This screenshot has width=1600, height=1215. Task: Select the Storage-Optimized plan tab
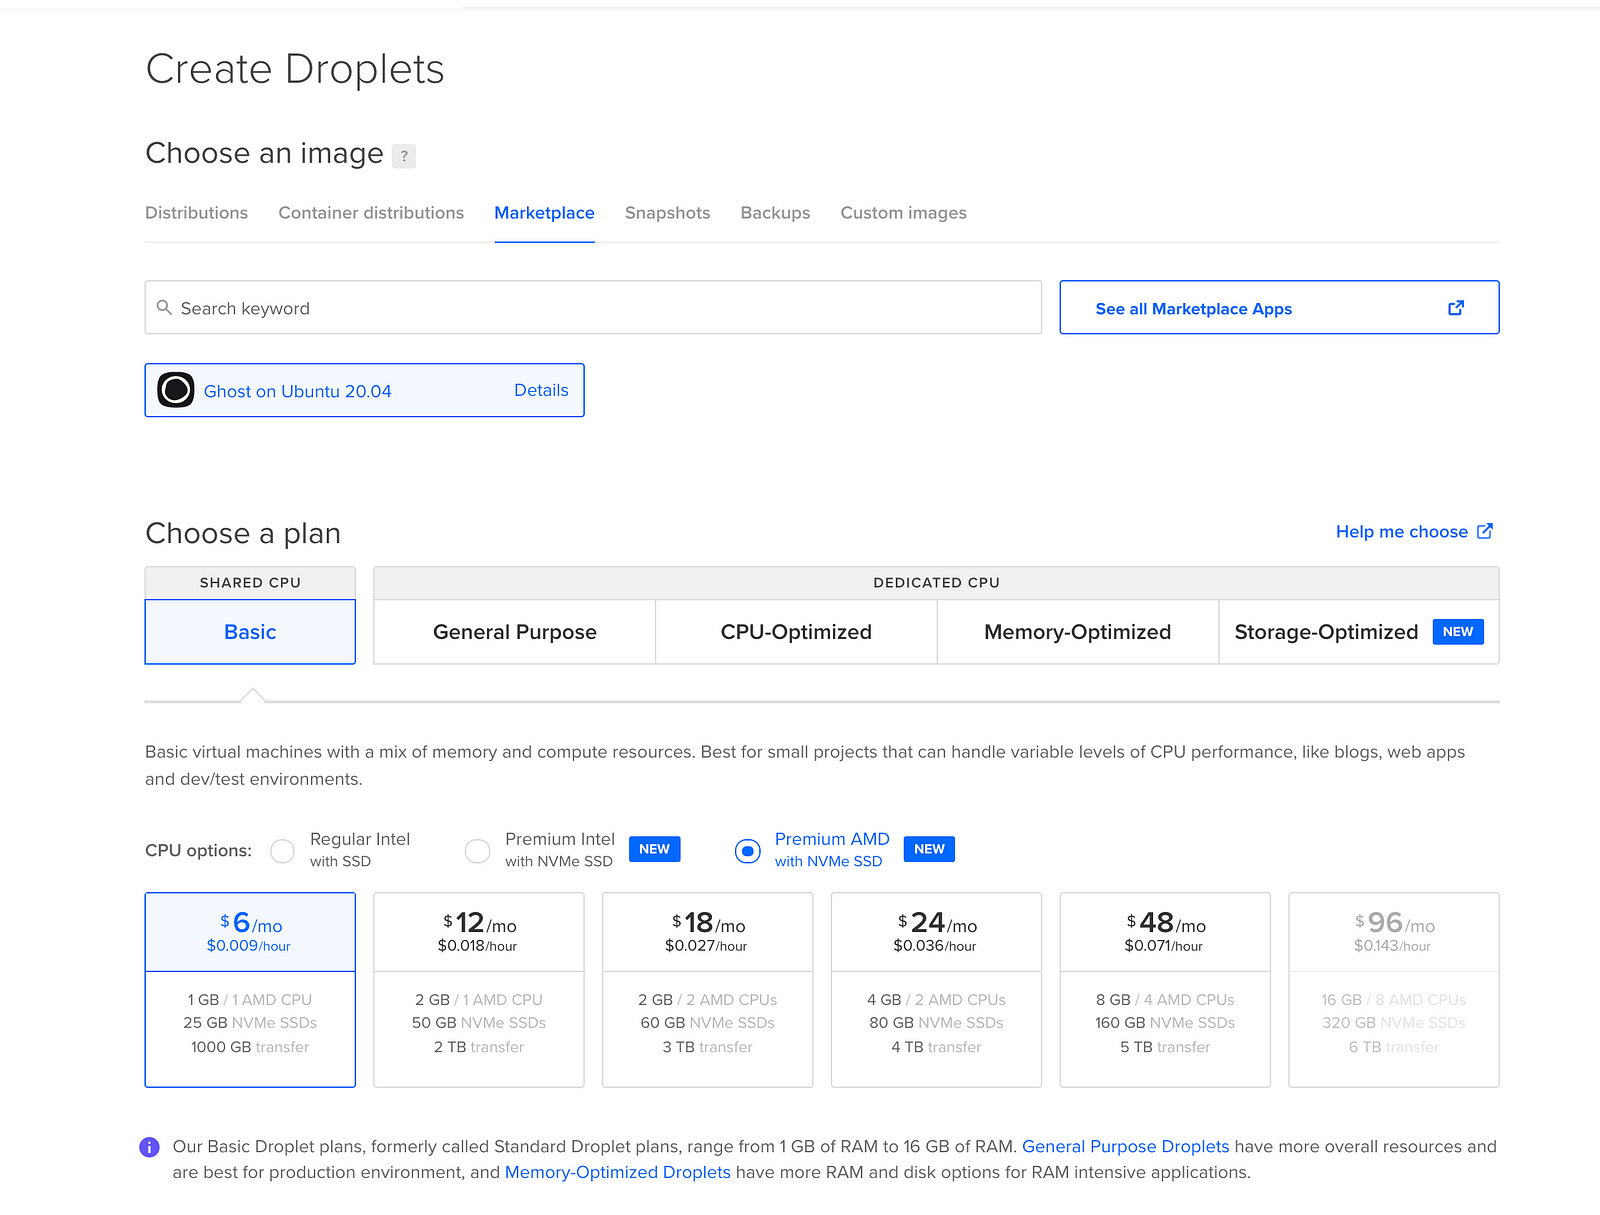1358,632
